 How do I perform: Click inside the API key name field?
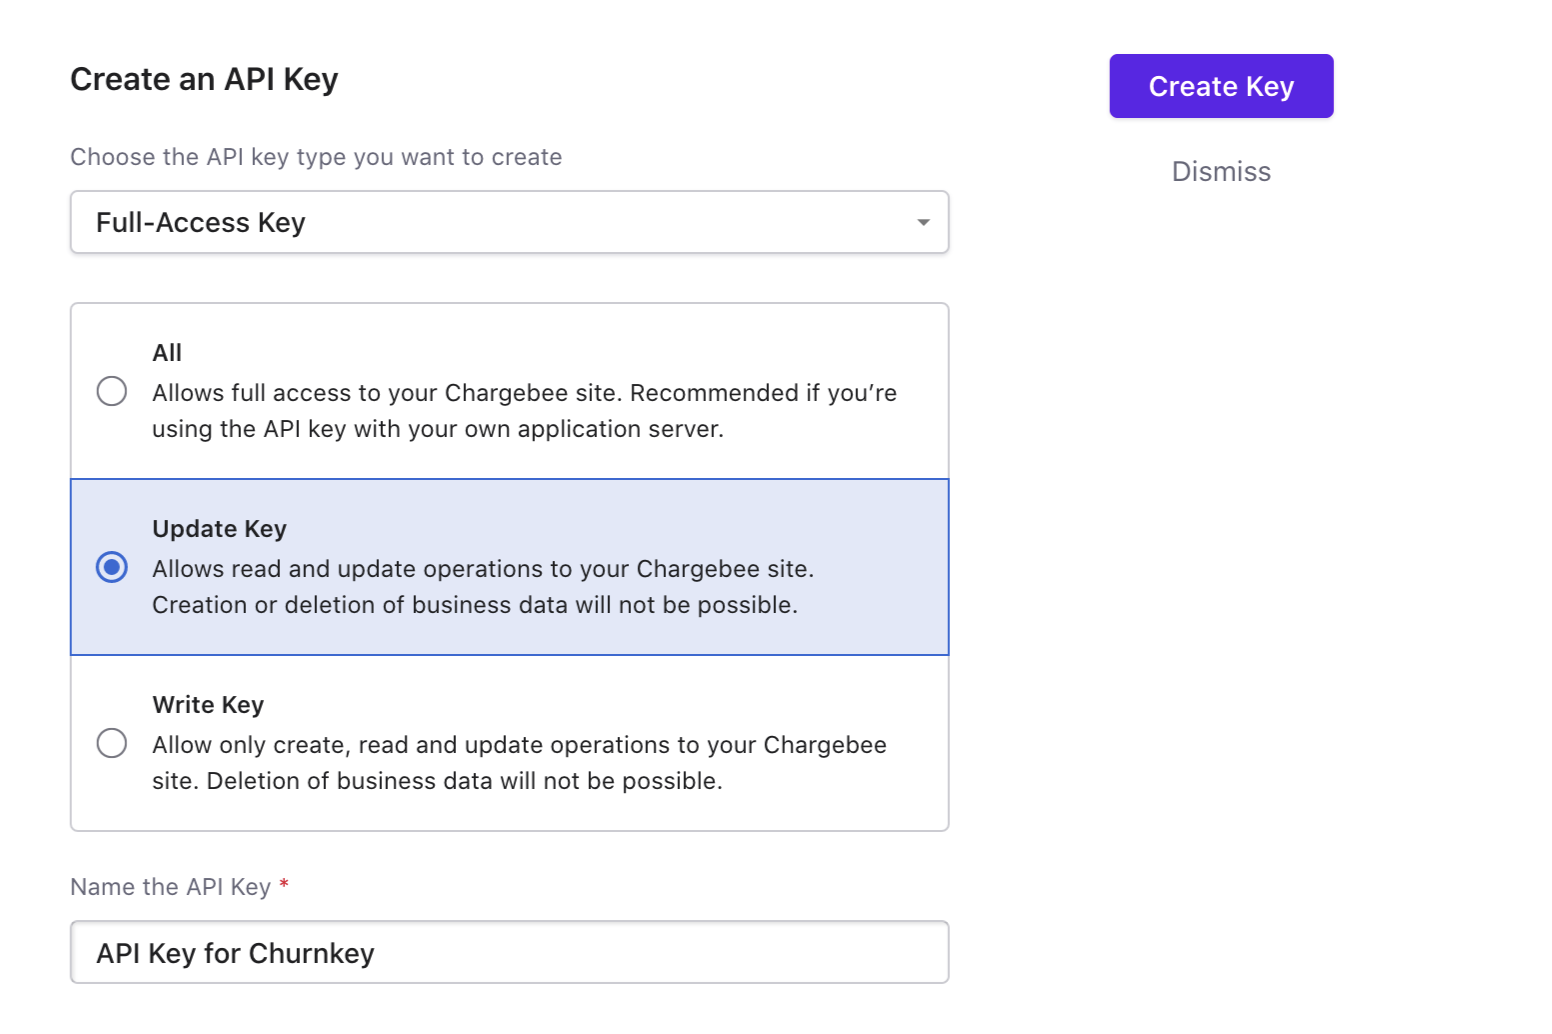point(509,952)
